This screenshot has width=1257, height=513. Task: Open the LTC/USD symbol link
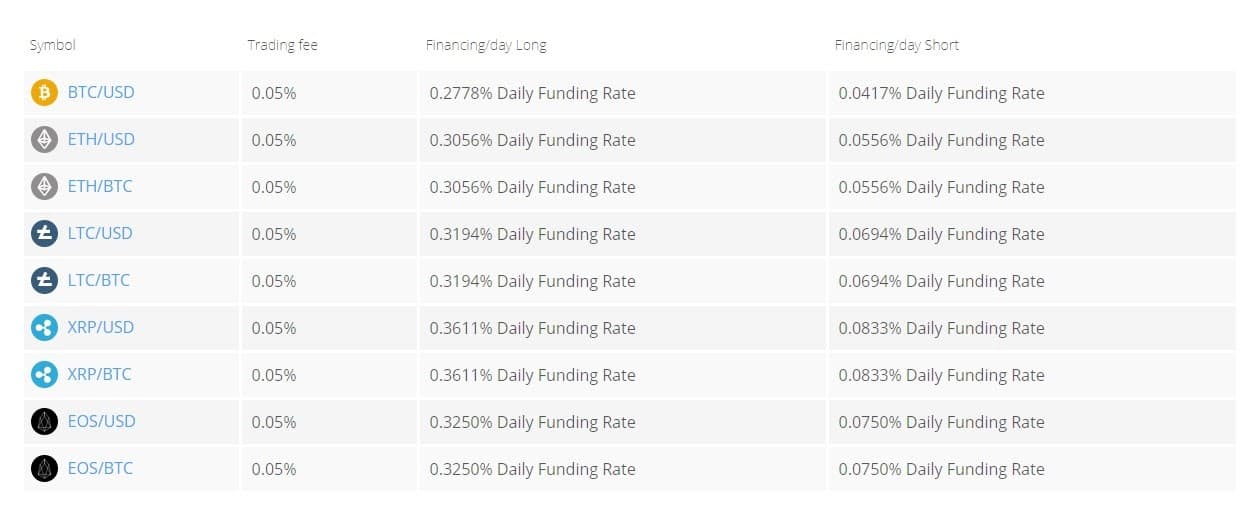pyautogui.click(x=100, y=233)
